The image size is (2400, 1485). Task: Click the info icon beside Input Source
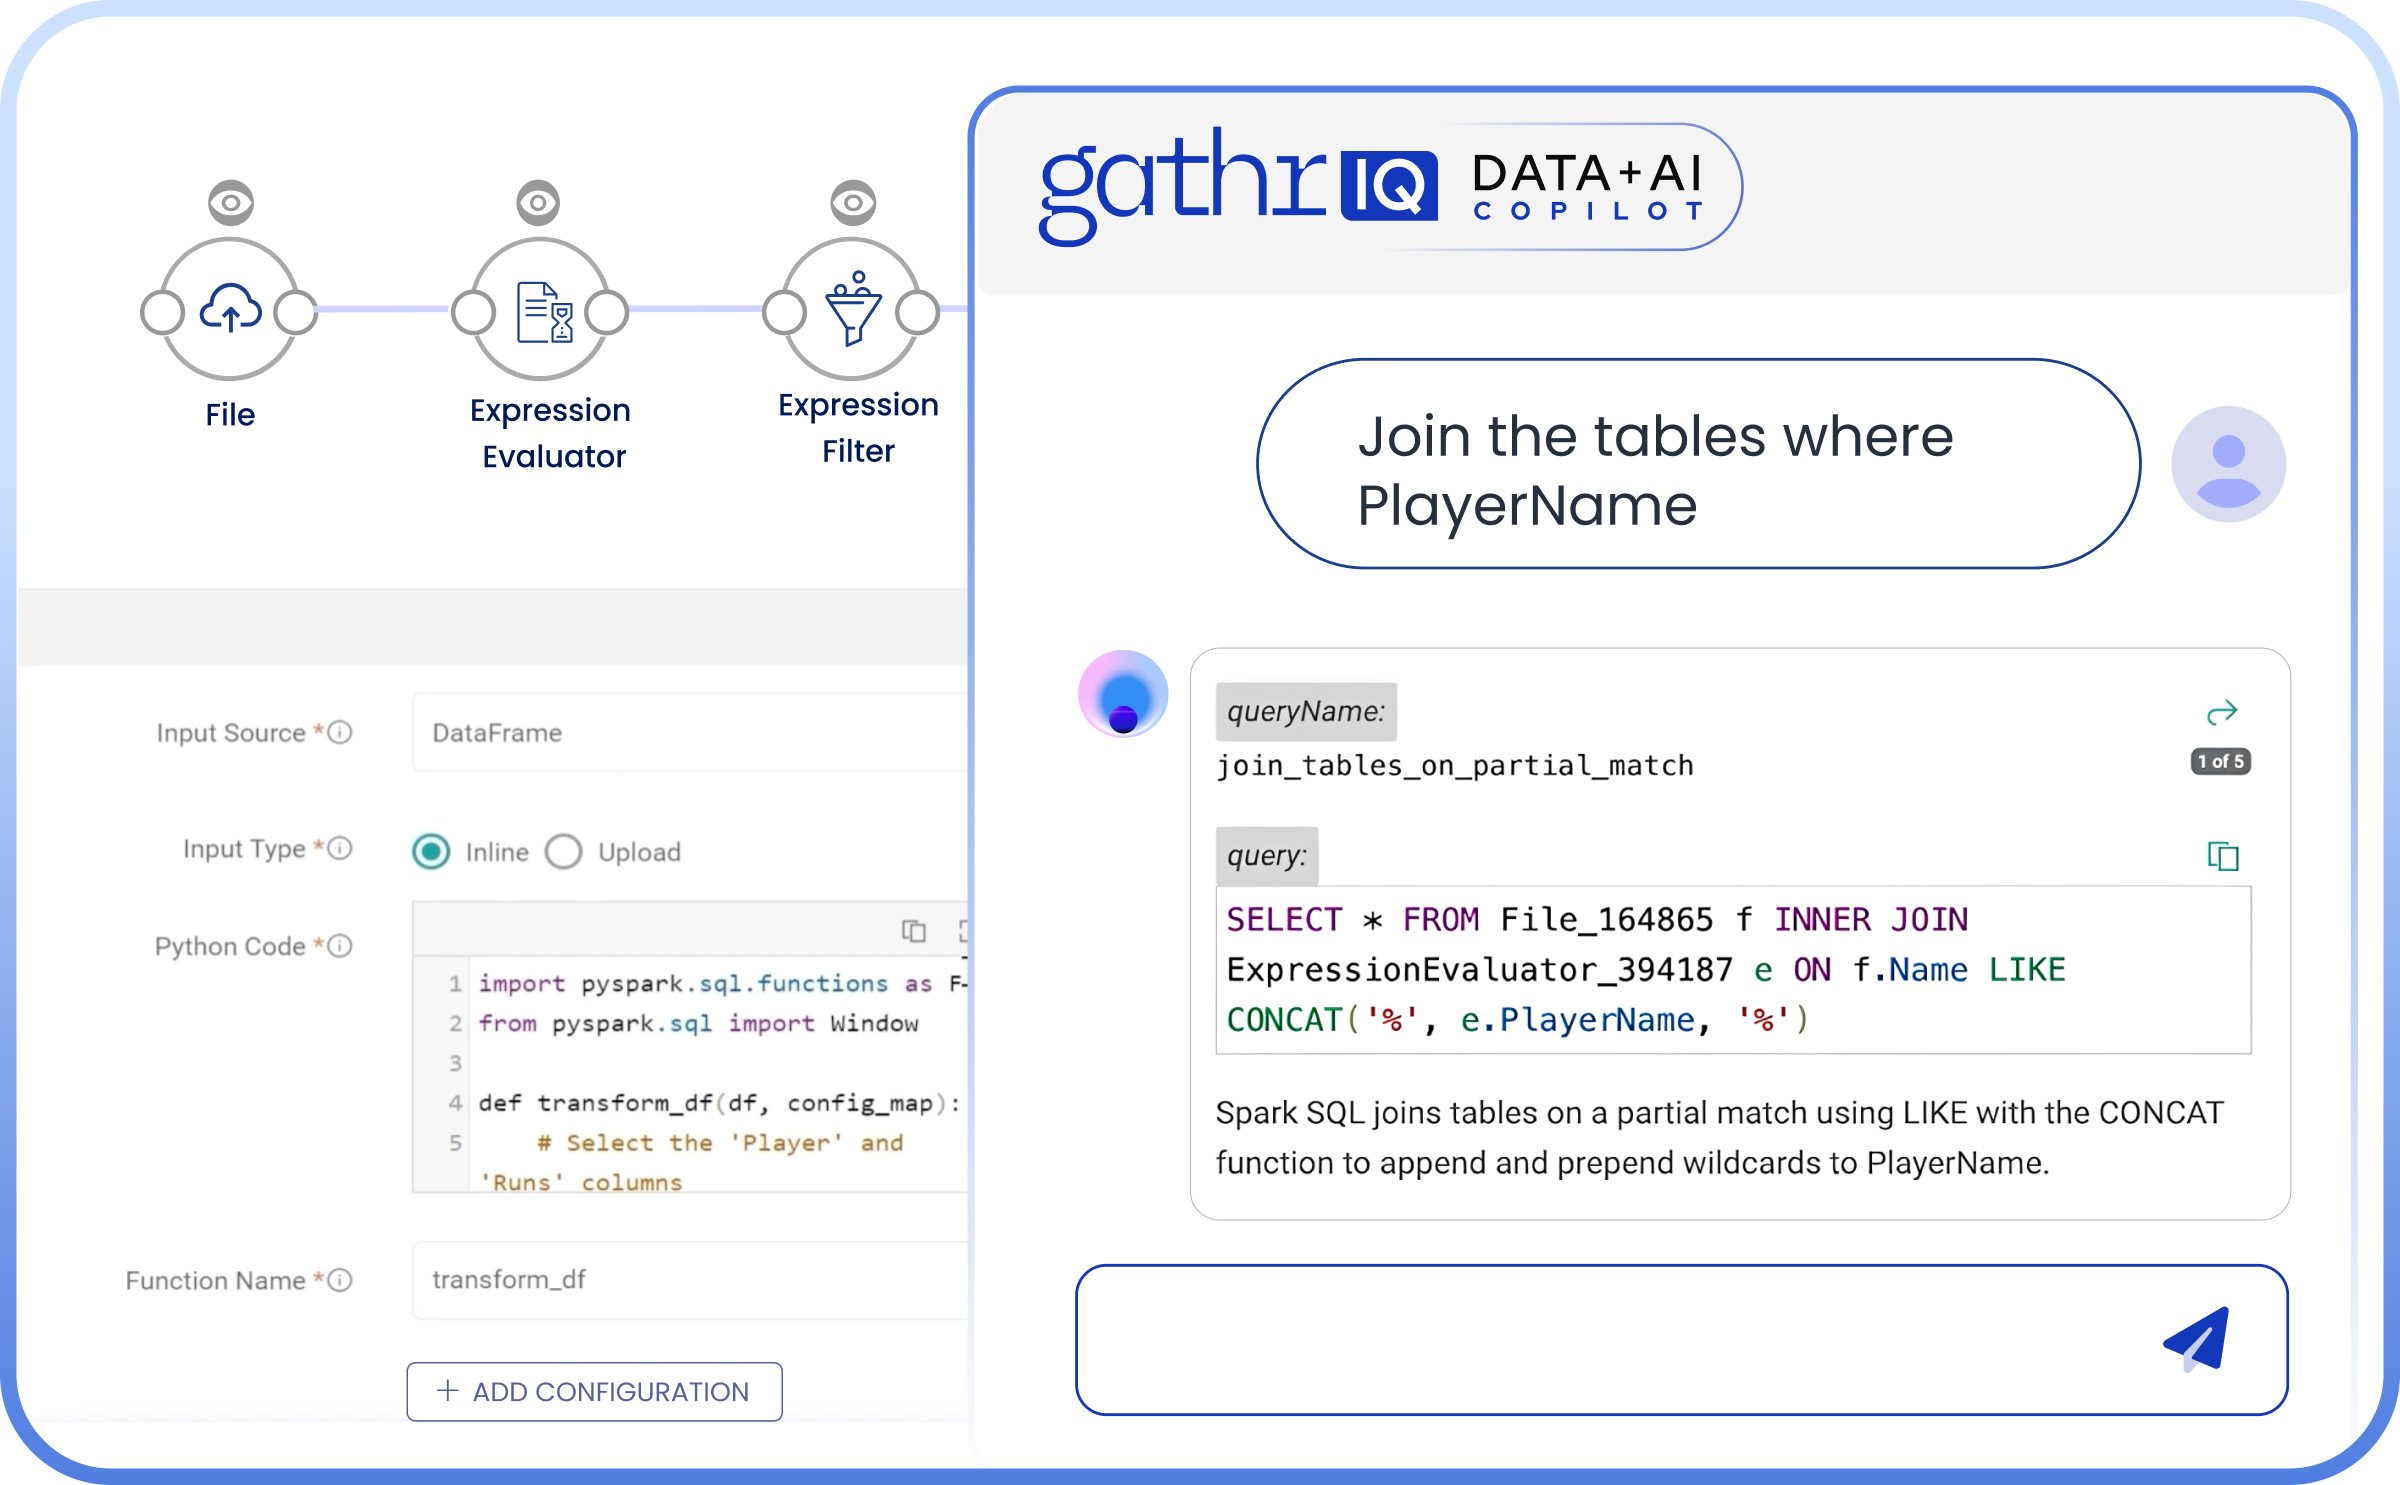(x=339, y=732)
